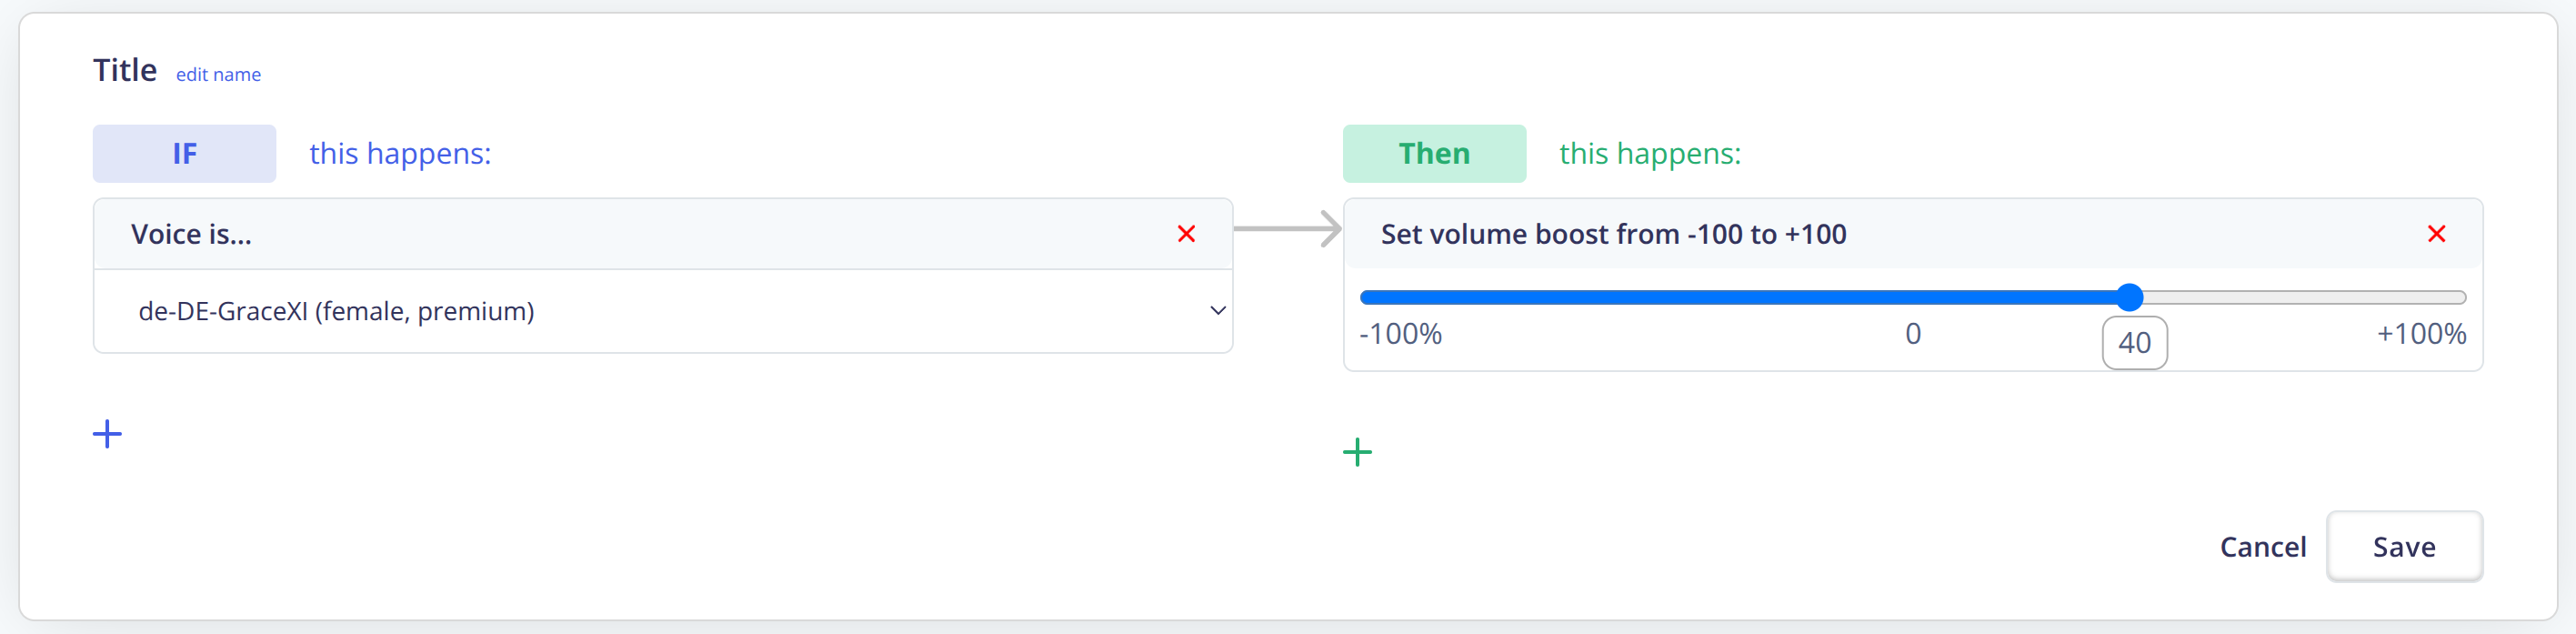Click the +100% slider maximum label
This screenshot has width=2576, height=634.
[x=2421, y=334]
